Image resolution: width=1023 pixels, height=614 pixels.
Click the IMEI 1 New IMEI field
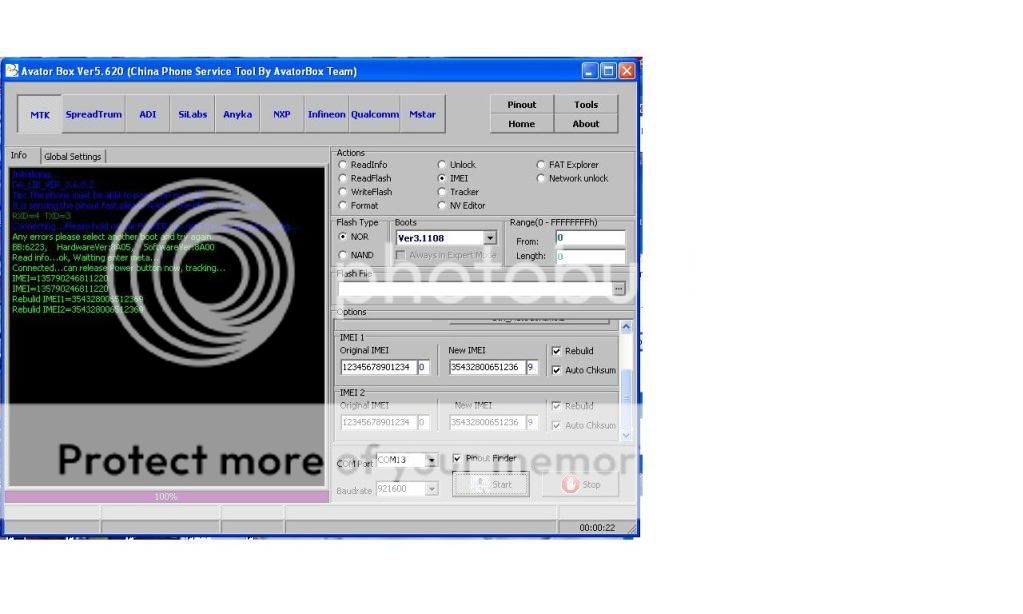[486, 368]
